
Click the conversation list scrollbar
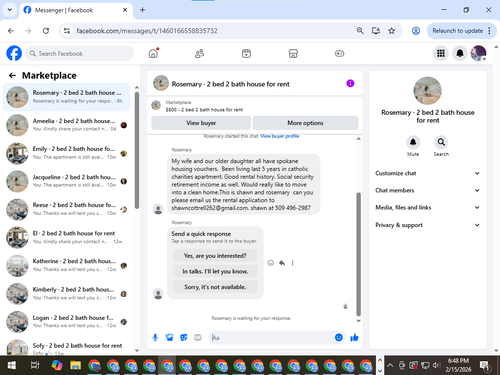click(137, 150)
